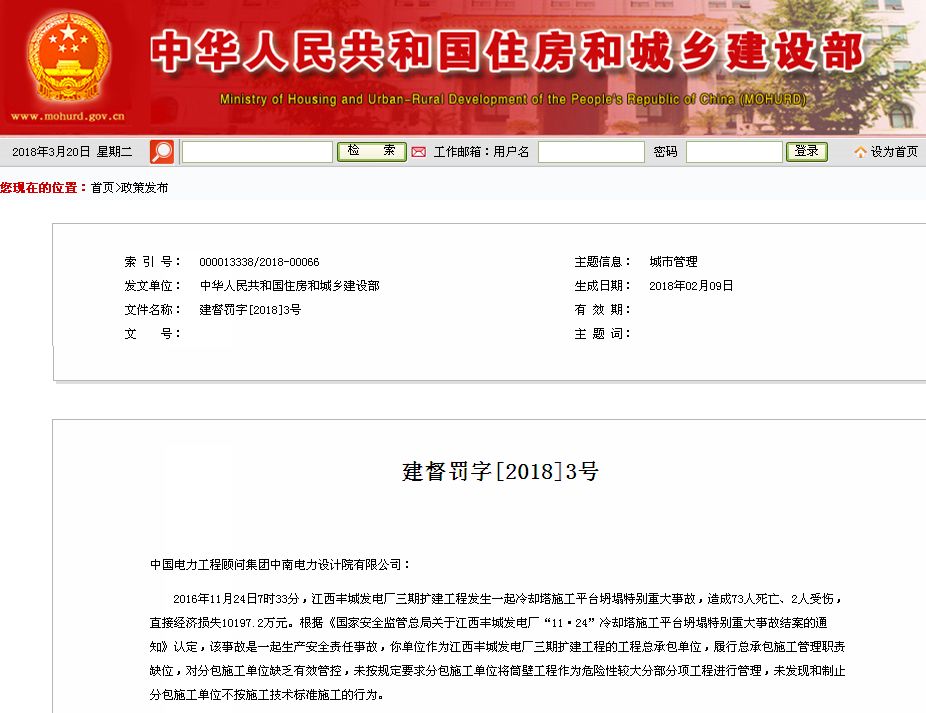This screenshot has width=926, height=713.
Task: Click the 设为首页 link
Action: pos(894,152)
